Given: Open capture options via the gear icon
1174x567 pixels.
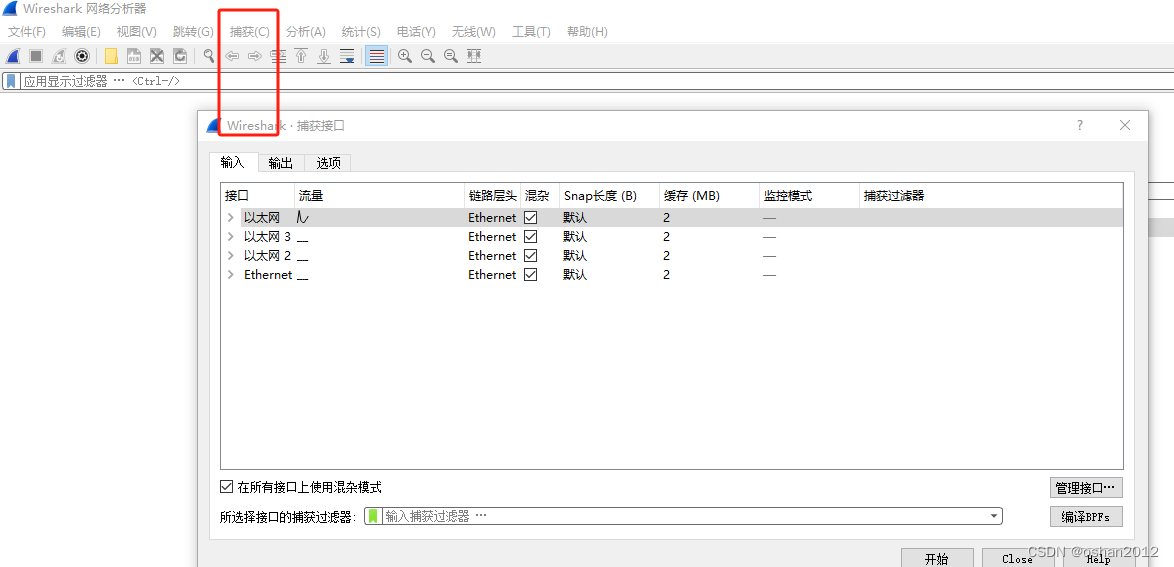Looking at the screenshot, I should (82, 56).
